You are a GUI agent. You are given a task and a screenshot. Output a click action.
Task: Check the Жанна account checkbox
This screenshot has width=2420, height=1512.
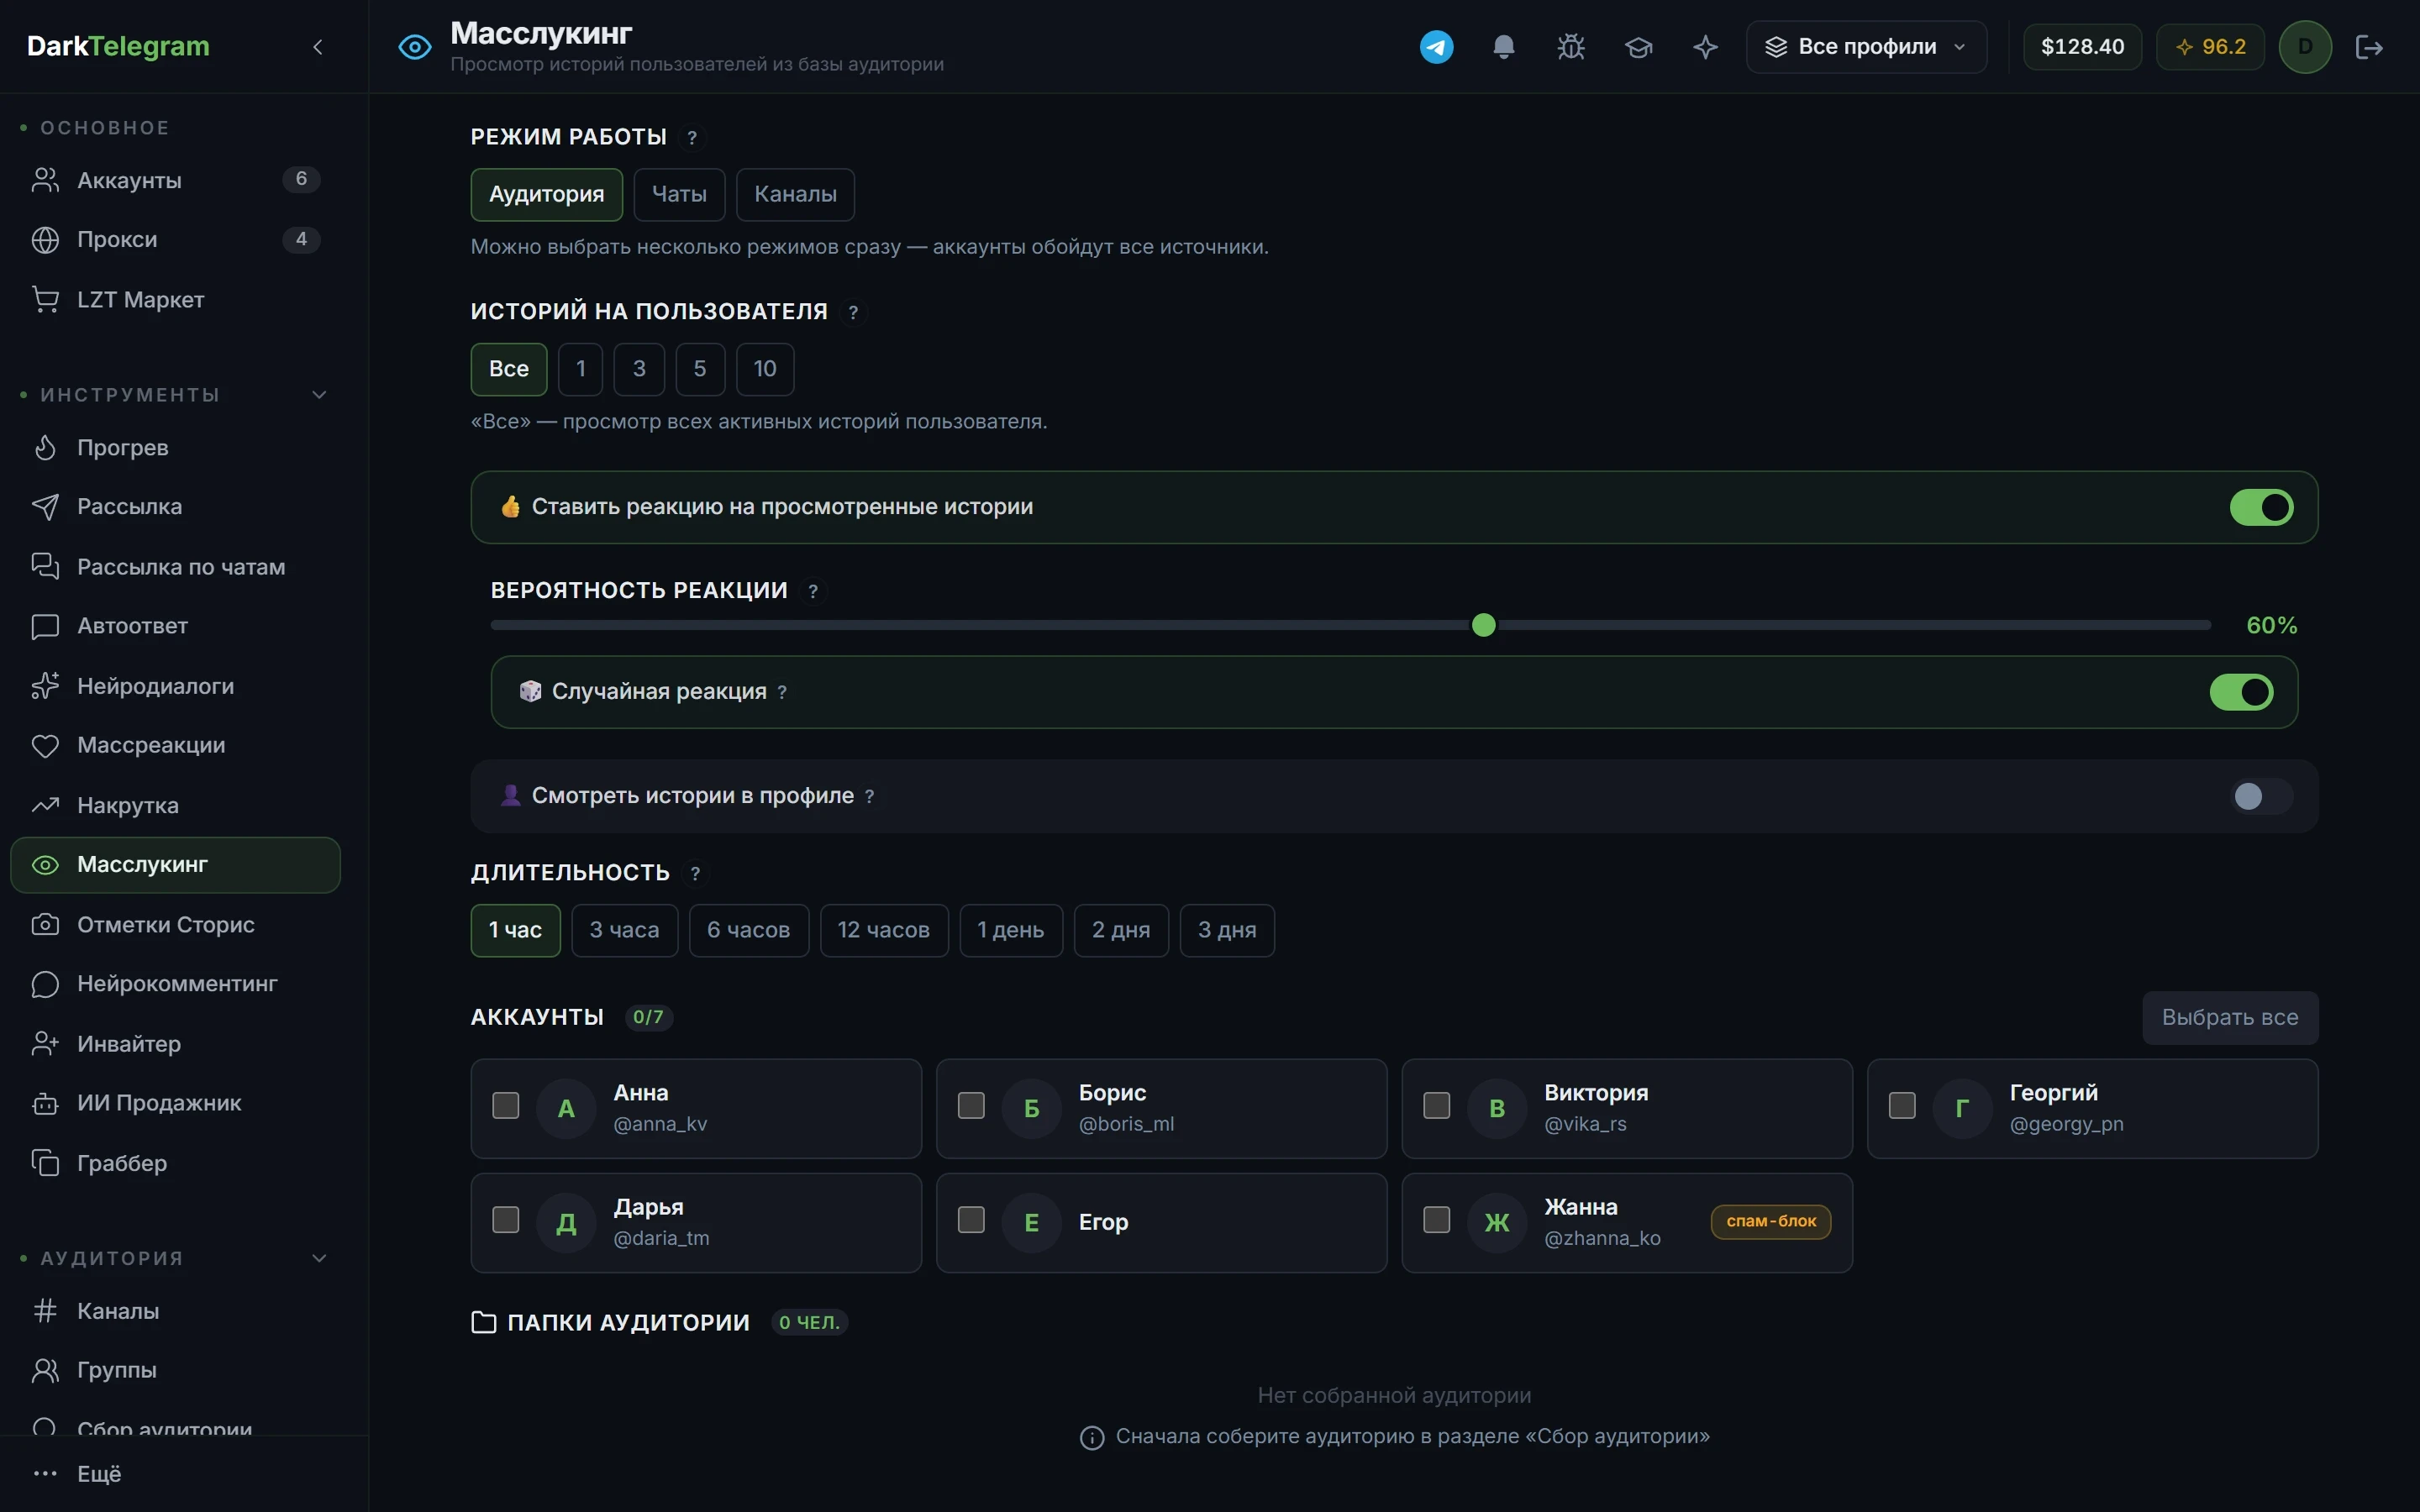1437,1220
